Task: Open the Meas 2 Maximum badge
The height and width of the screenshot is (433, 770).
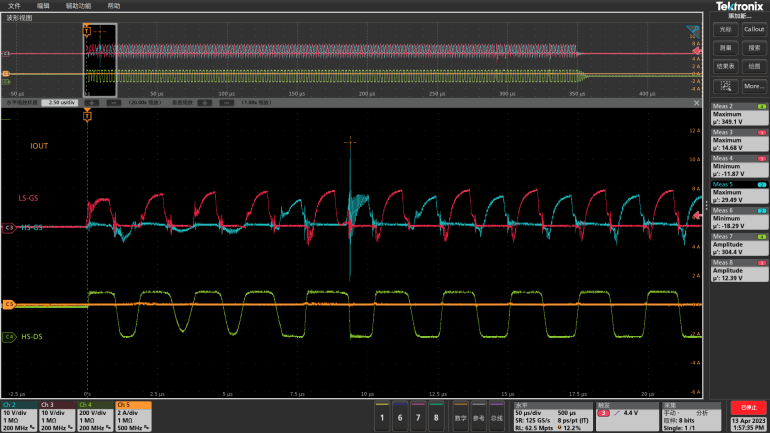Action: [x=738, y=114]
